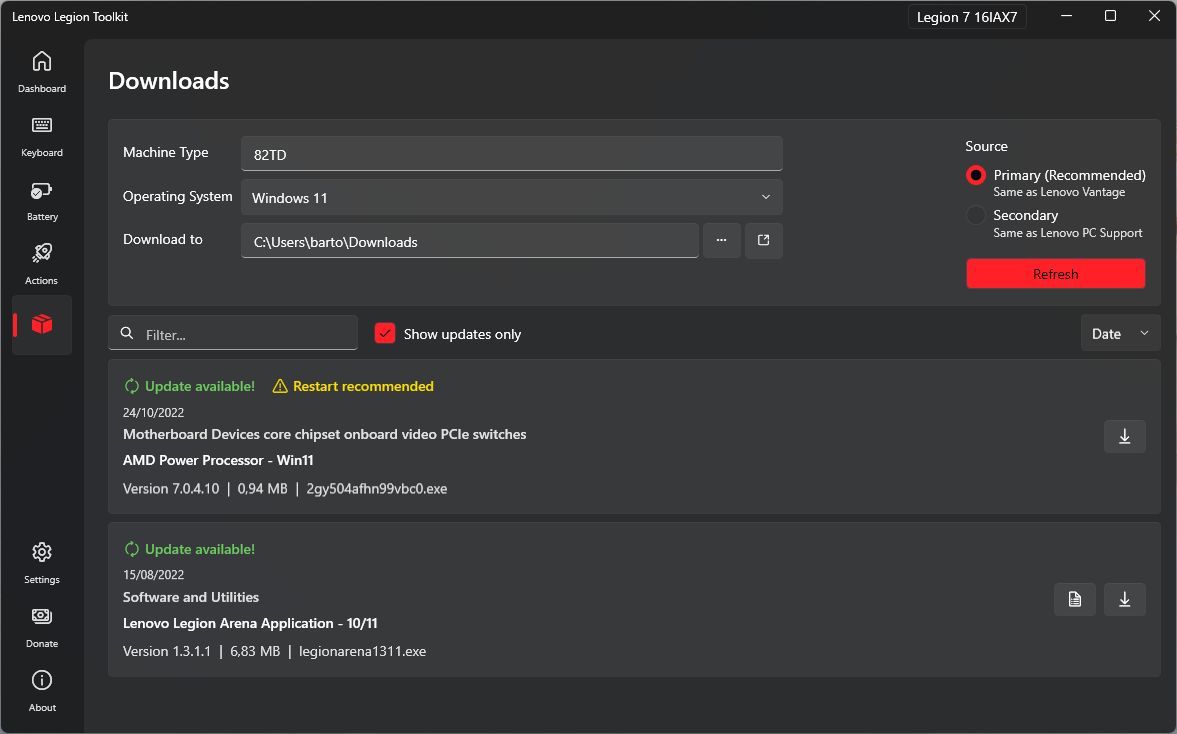This screenshot has width=1177, height=734.
Task: Click the date 15/08/2022
Action: pos(153,575)
